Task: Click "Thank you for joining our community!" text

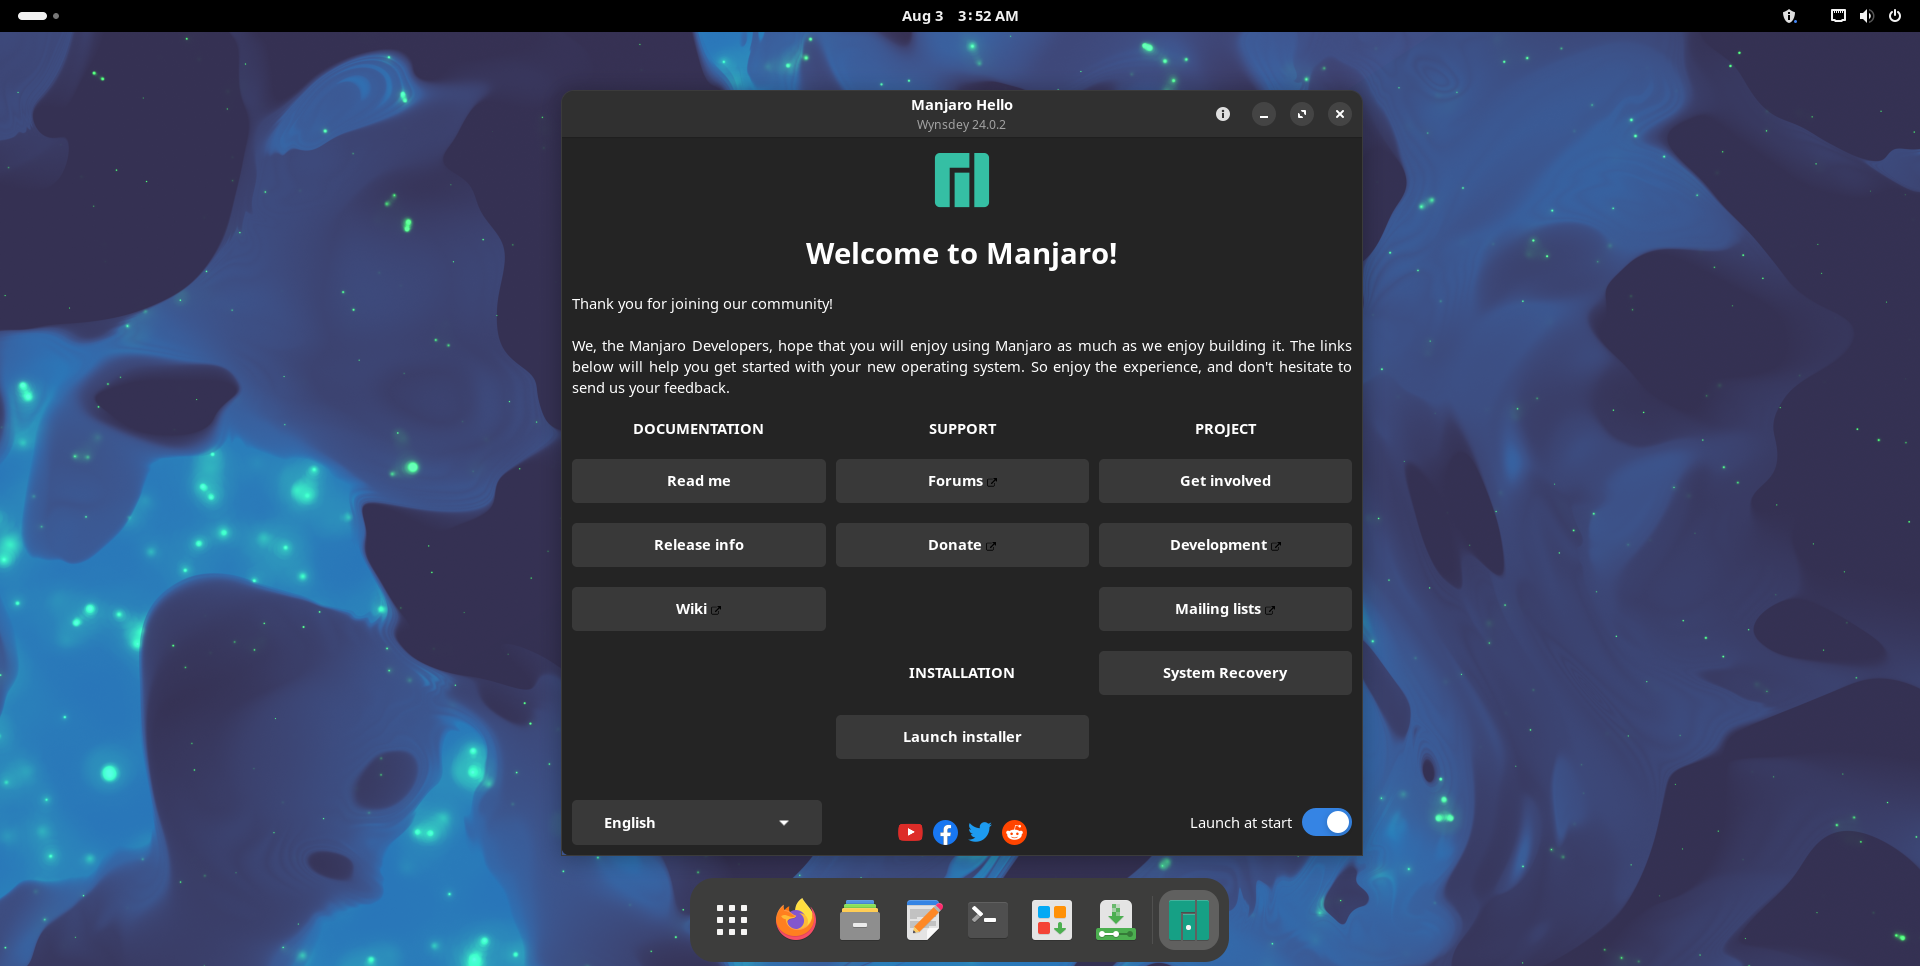Action: click(702, 304)
